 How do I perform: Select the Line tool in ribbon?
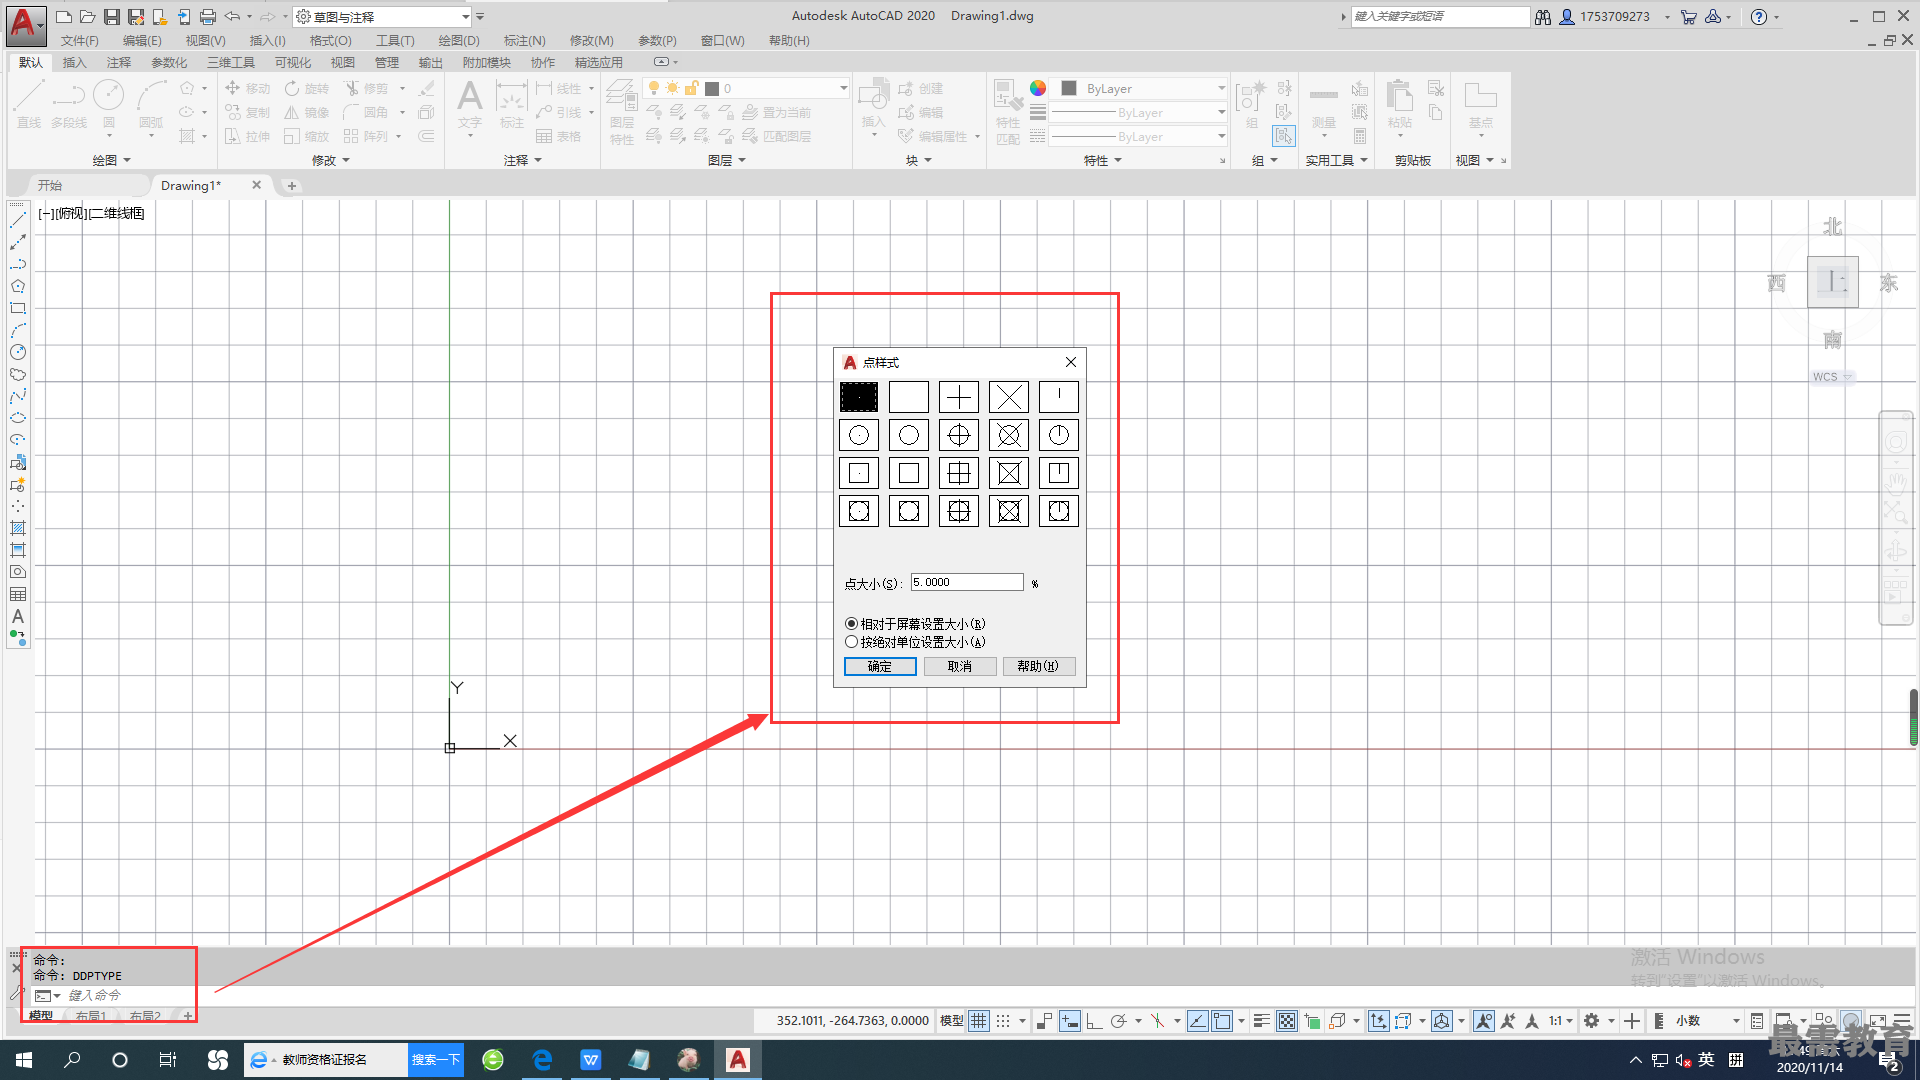coord(29,105)
